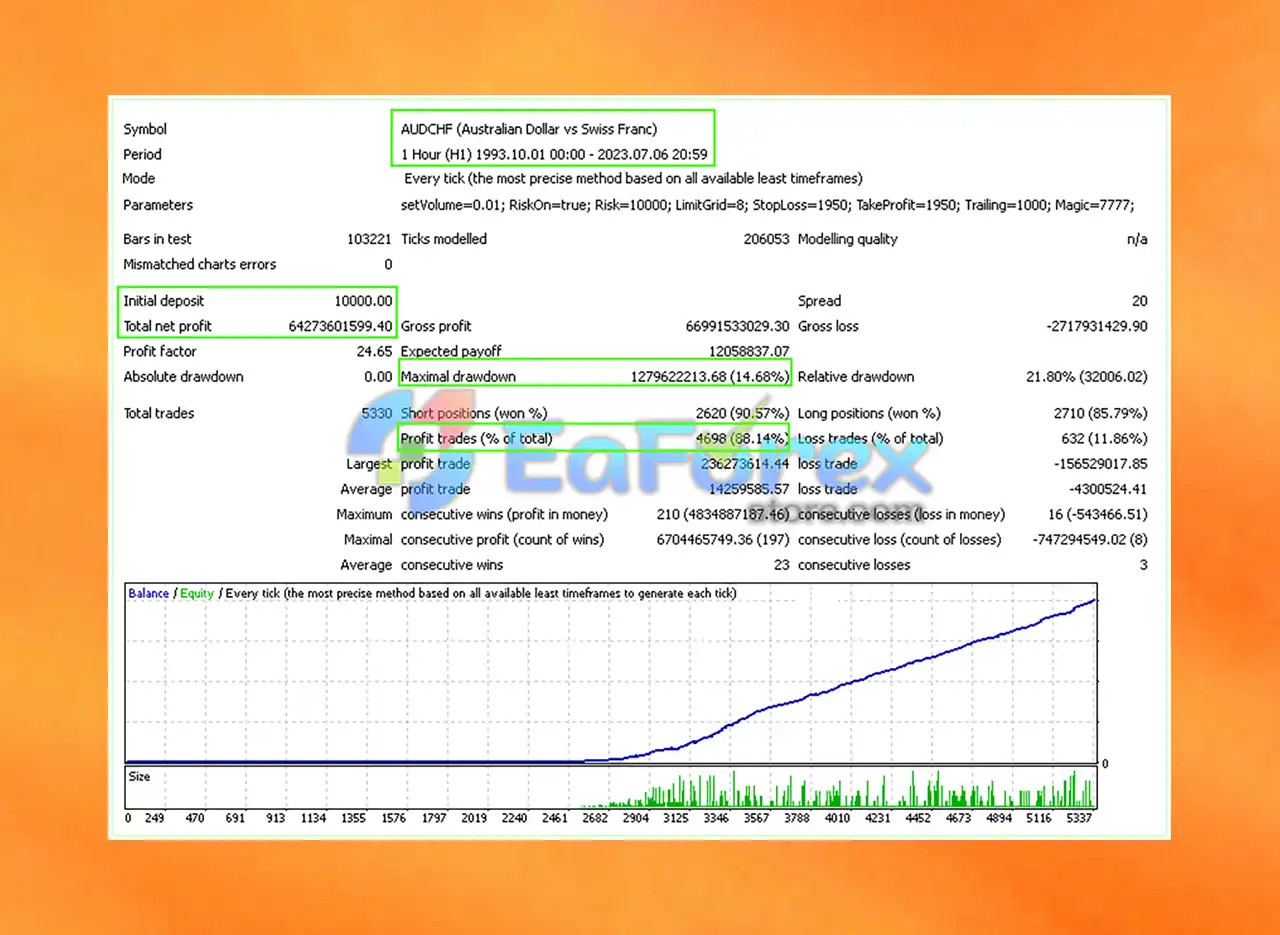Click the 2682 mark on chart axis
The height and width of the screenshot is (935, 1280).
pos(595,818)
